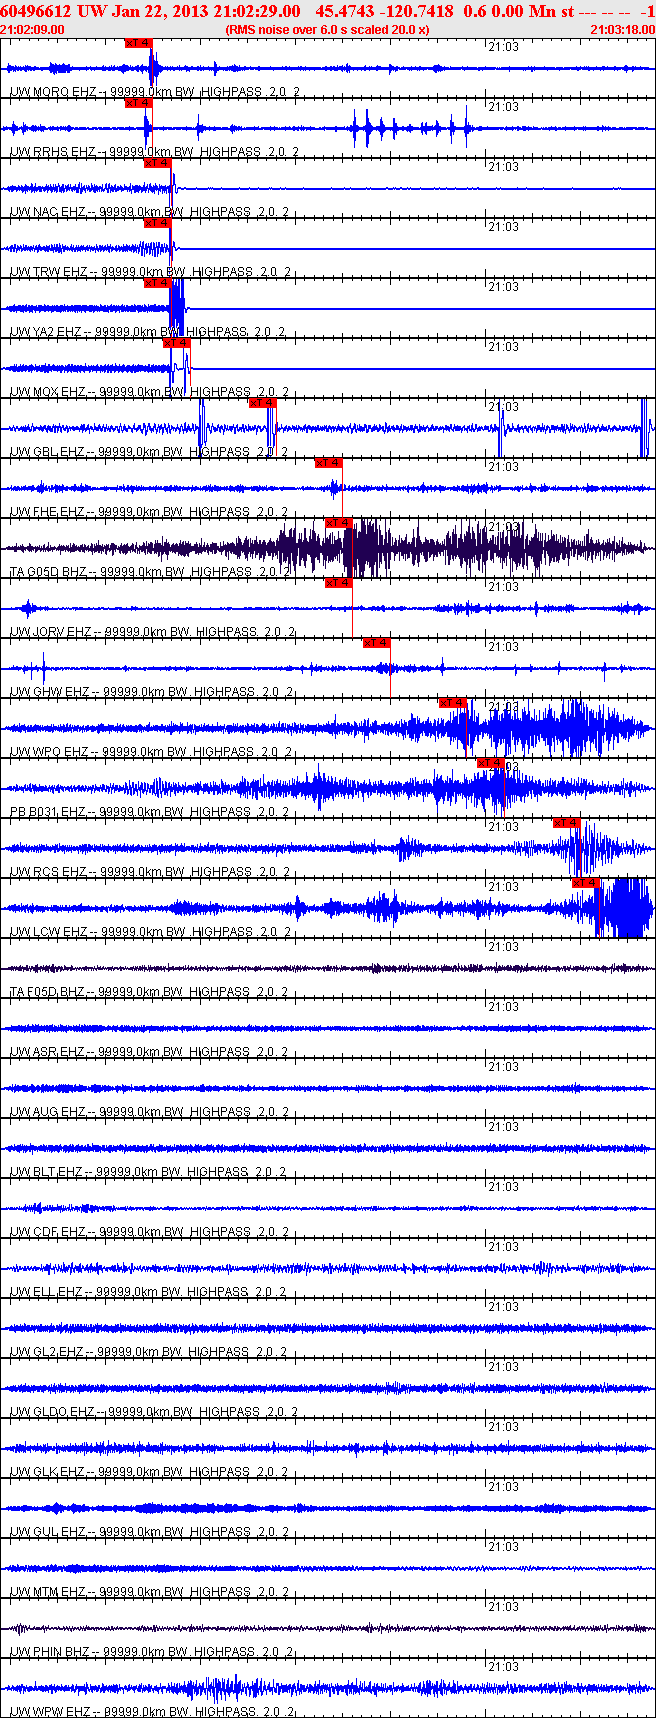
Task: Click the red pick flag on the UW GHW trace
Action: pos(376,643)
